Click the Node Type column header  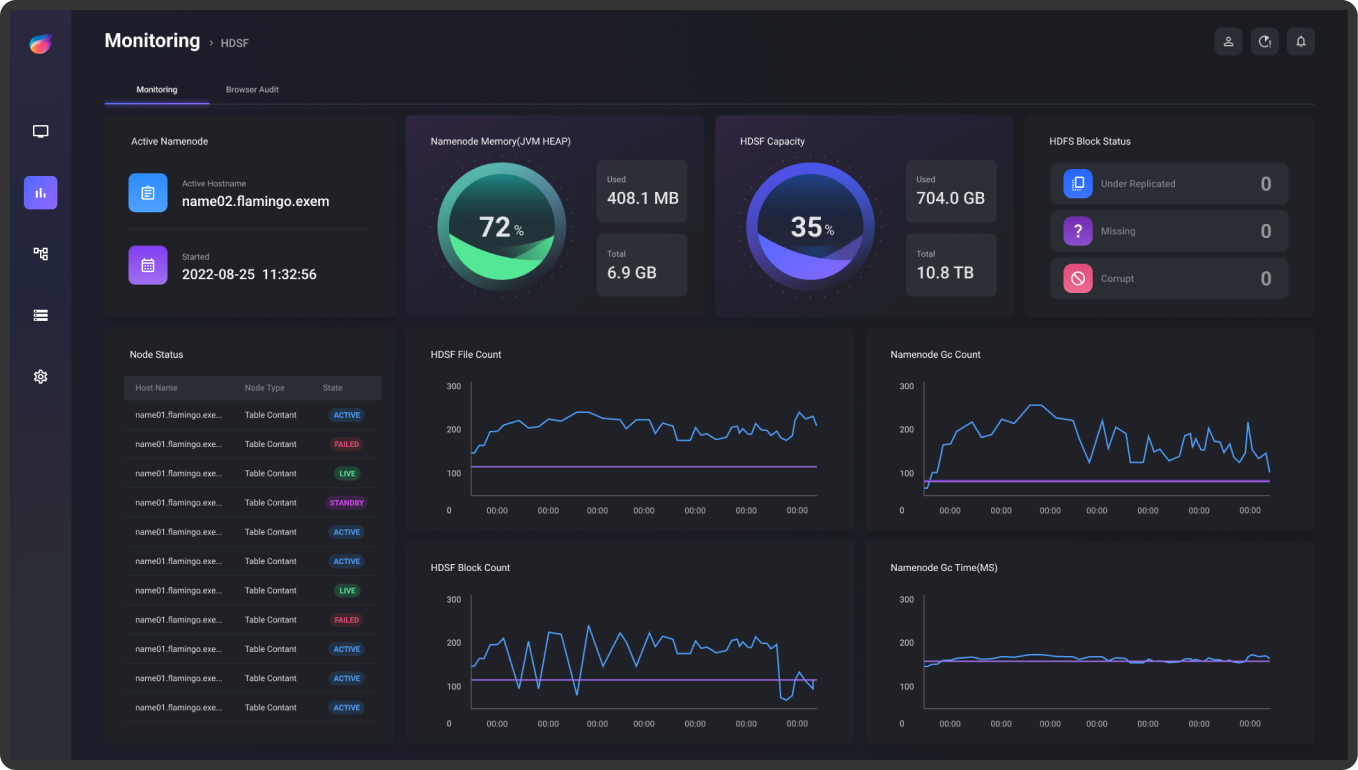[265, 388]
